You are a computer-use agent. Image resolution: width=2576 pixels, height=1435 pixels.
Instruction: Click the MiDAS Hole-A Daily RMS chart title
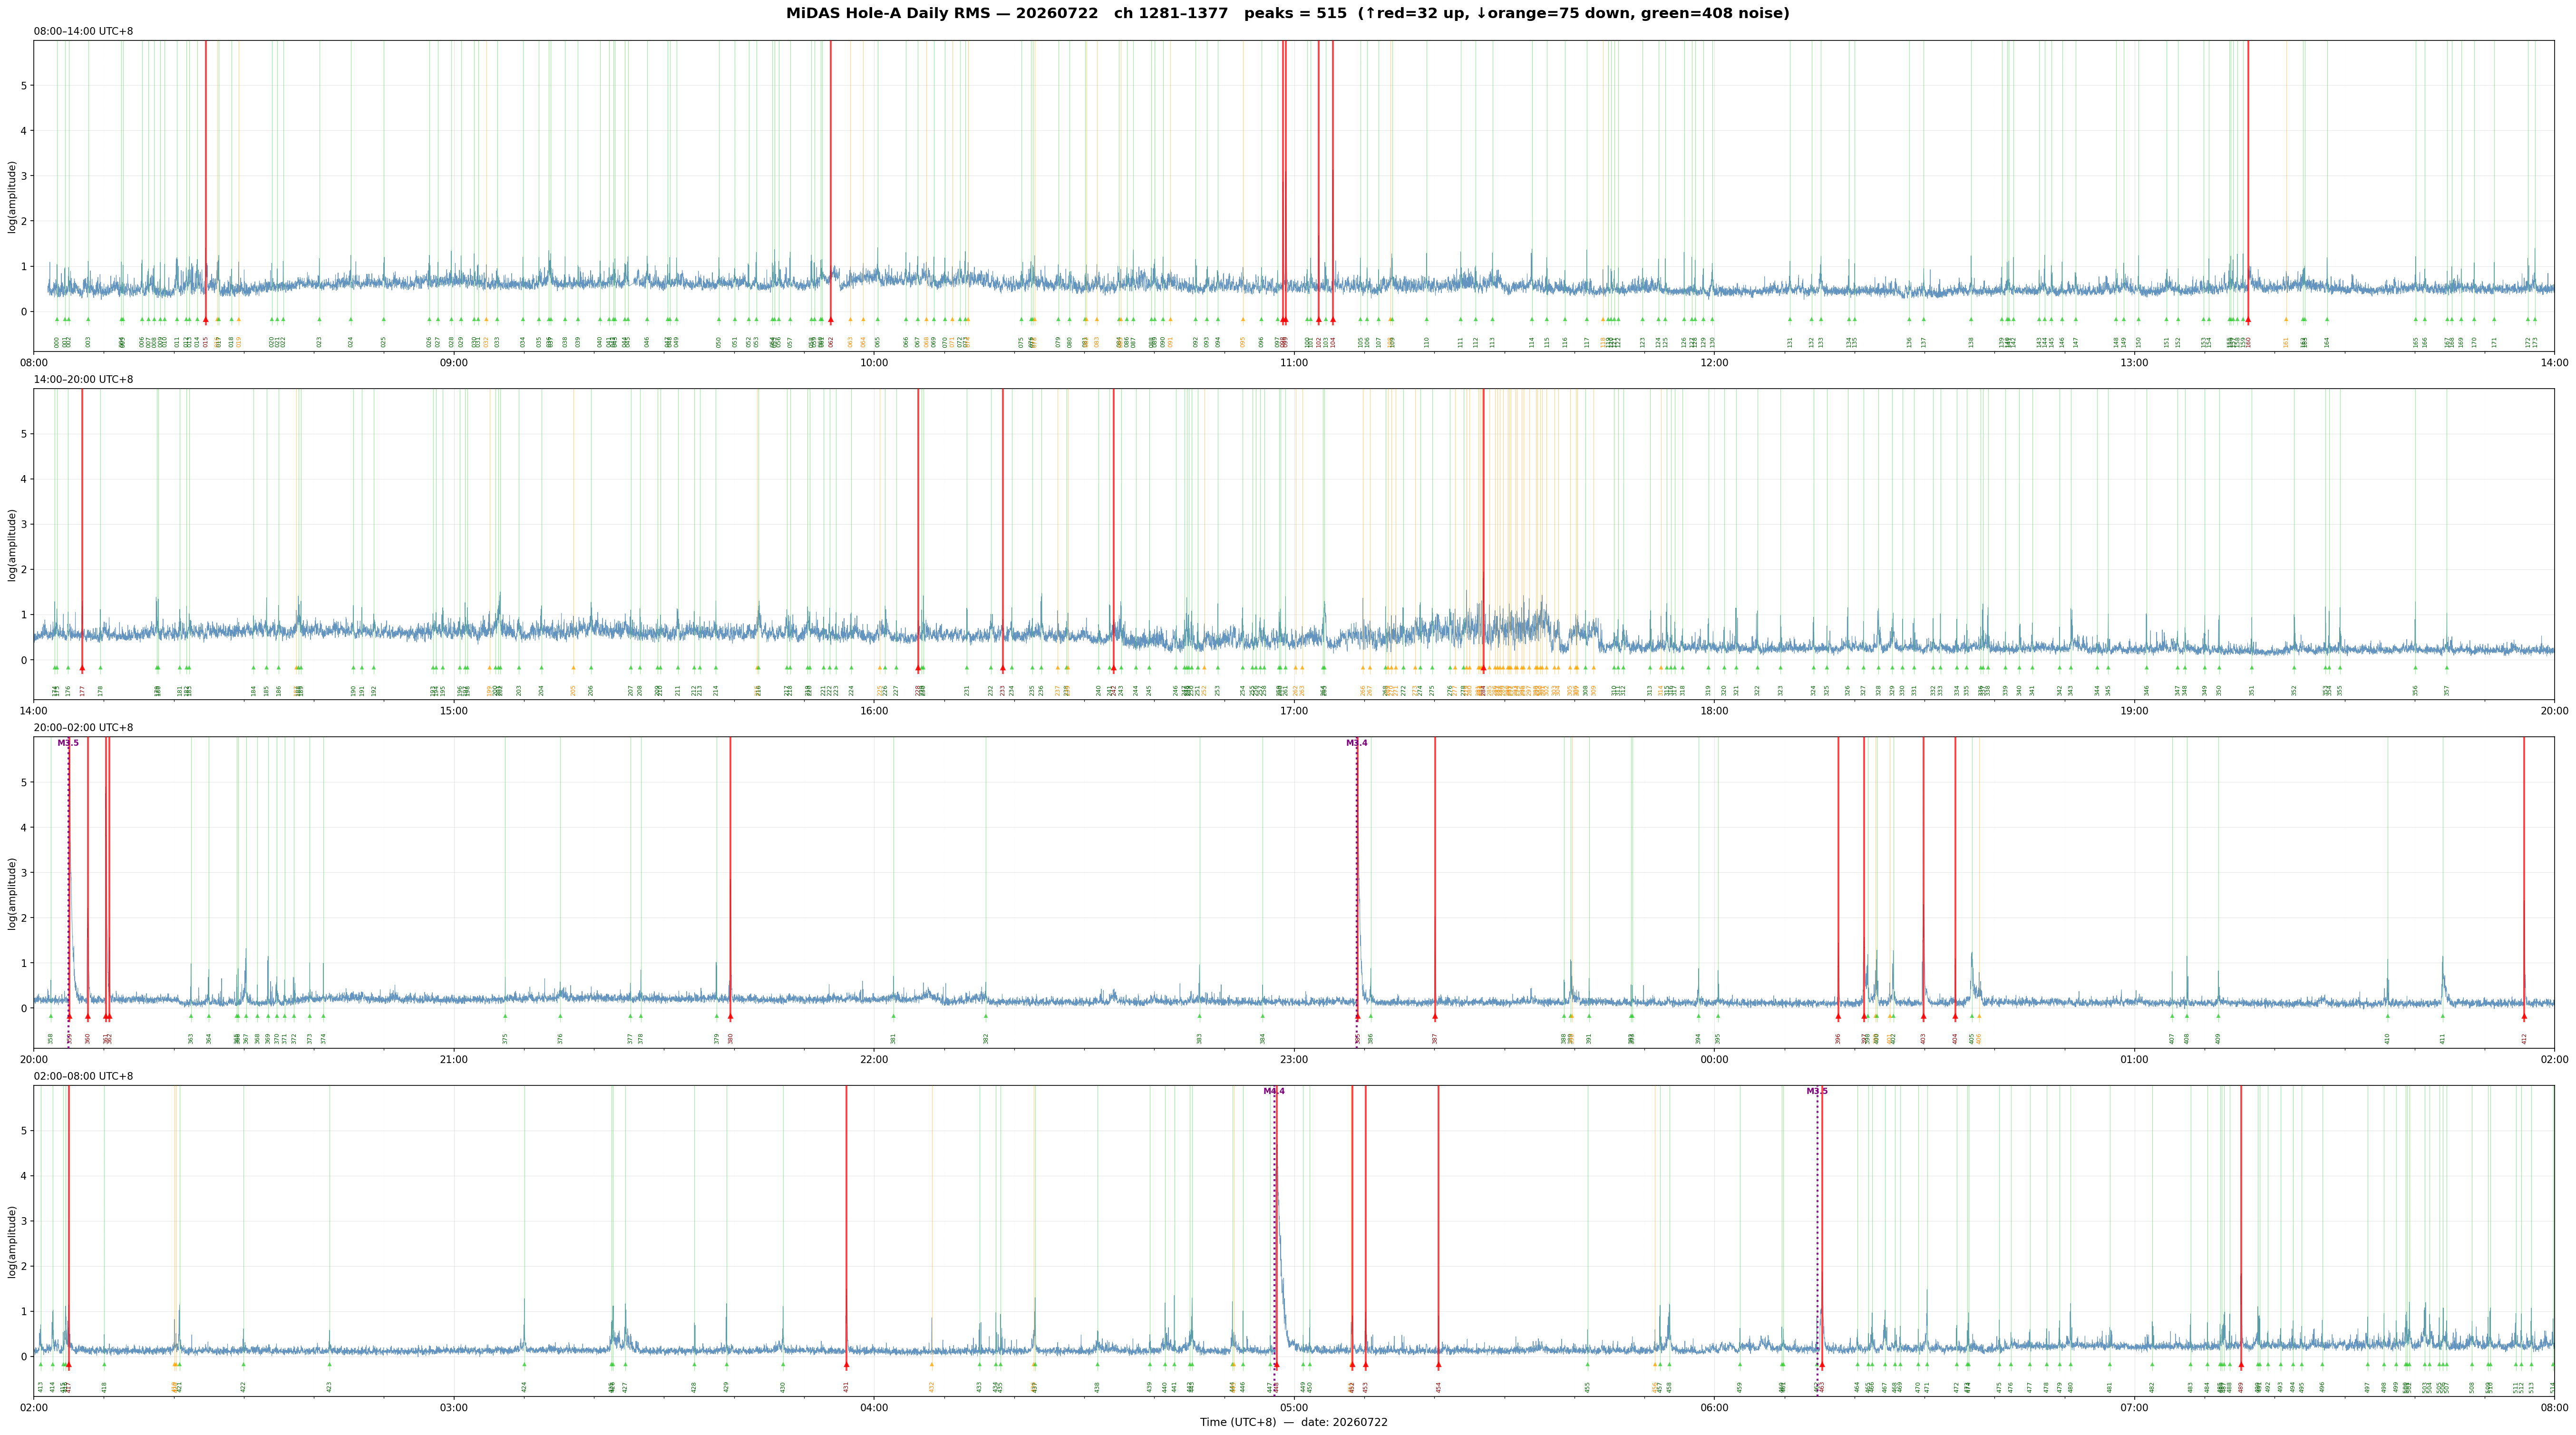(1288, 14)
